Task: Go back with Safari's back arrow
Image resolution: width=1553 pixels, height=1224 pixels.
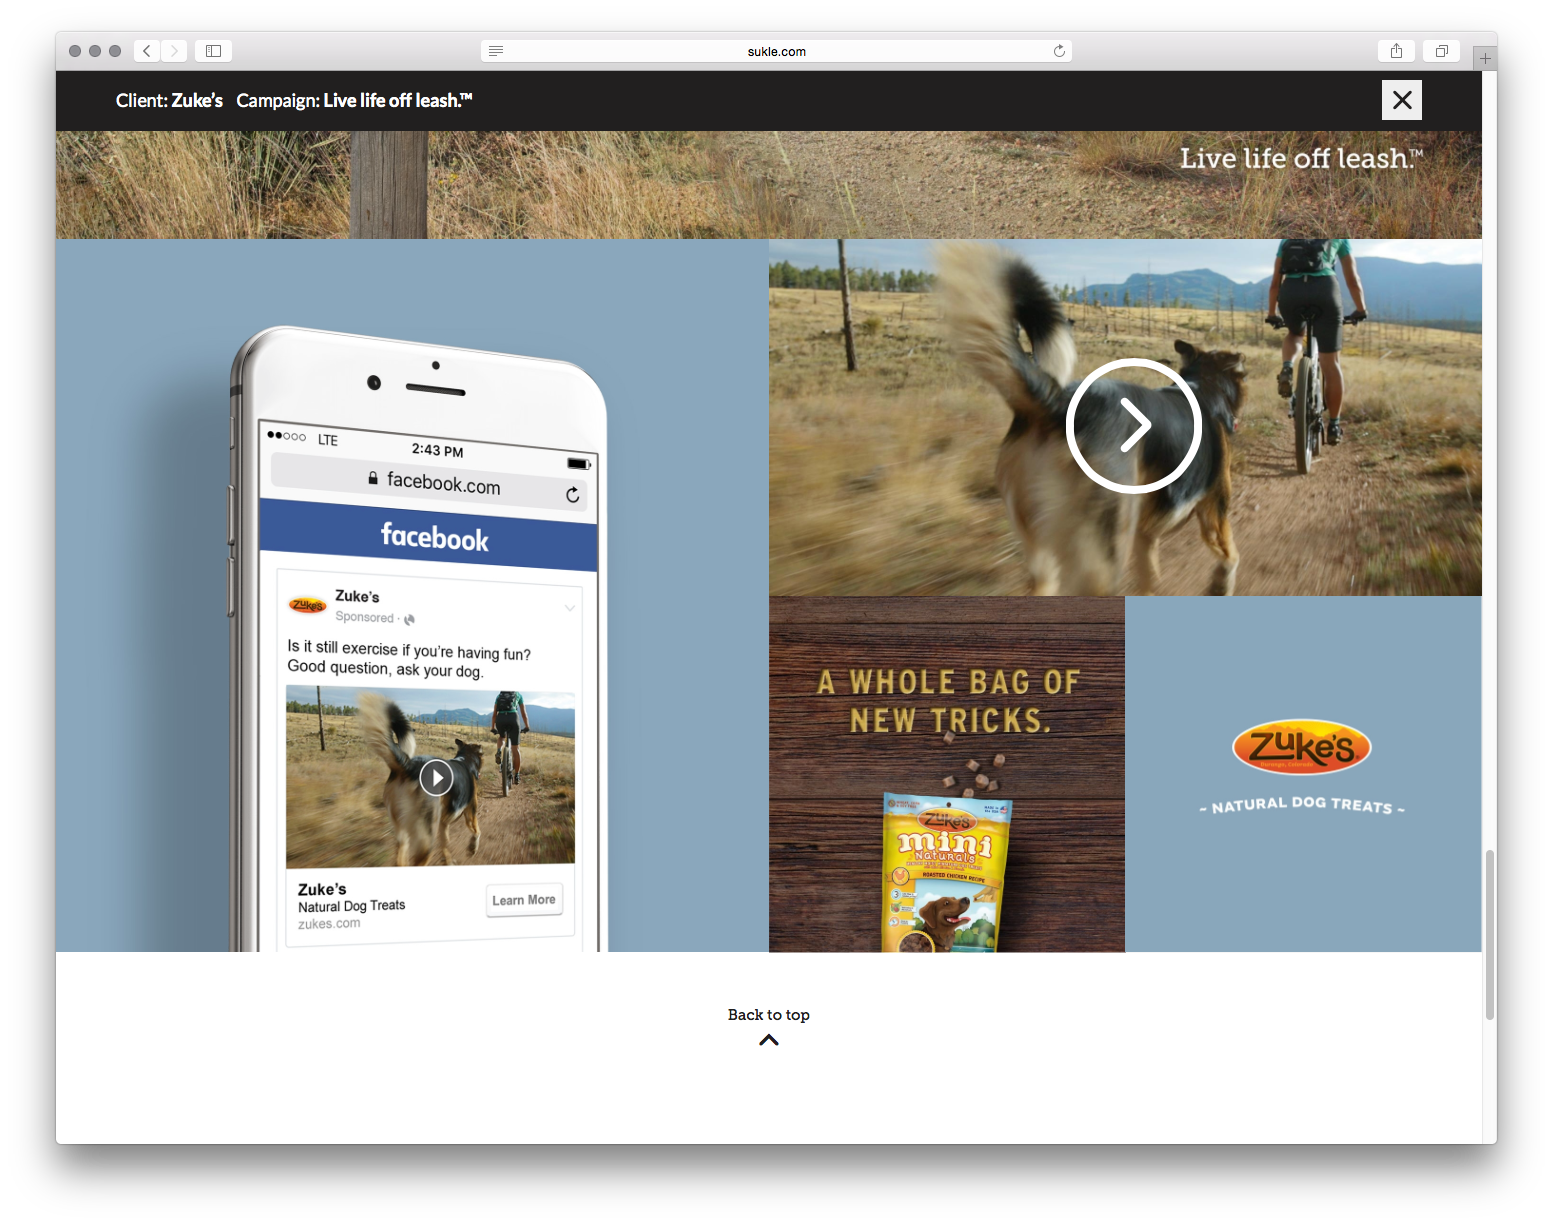Action: (x=147, y=51)
